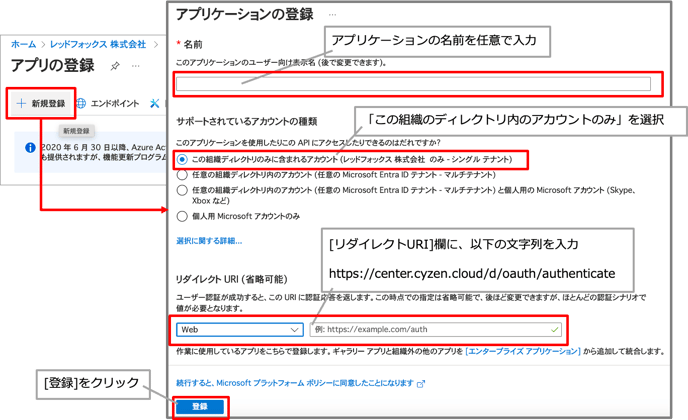This screenshot has width=688, height=420.
Task: Open the エンドポイント globe icon
Action: click(x=81, y=104)
